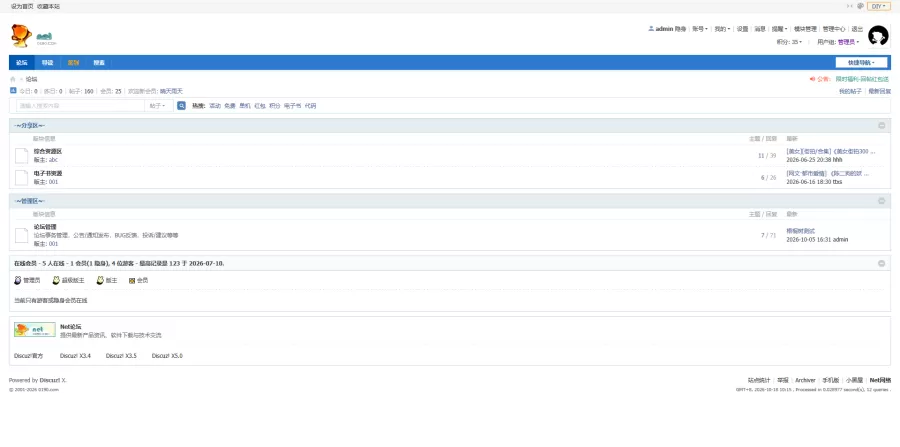The height and width of the screenshot is (447, 900).
Task: Go to the home breadcrumb icon
Action: coord(13,79)
